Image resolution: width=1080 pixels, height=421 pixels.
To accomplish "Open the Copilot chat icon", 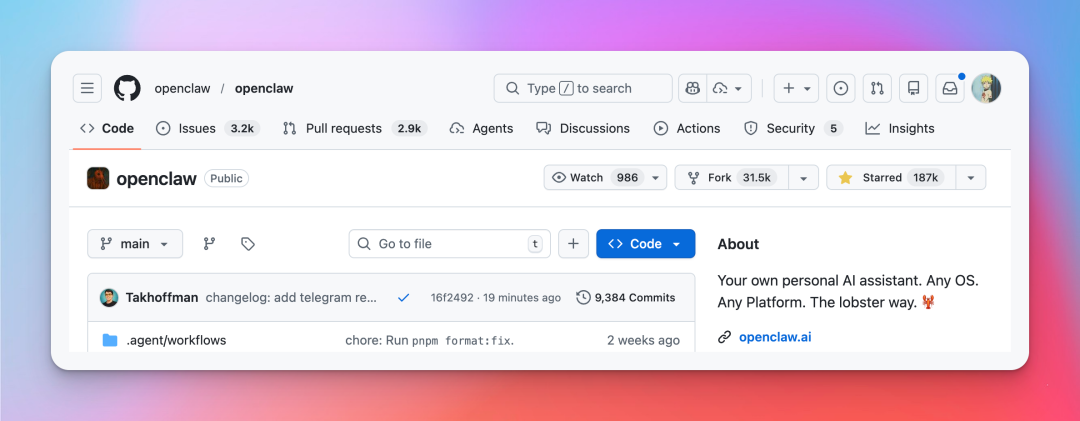I will [x=693, y=88].
